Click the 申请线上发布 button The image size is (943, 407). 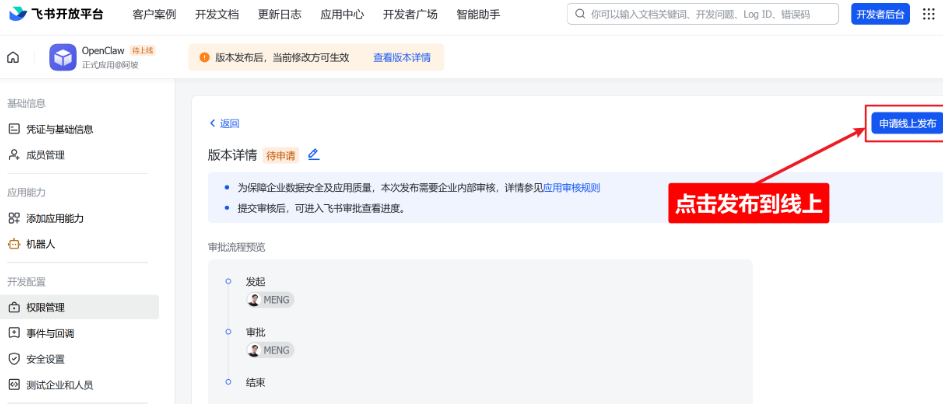(906, 123)
